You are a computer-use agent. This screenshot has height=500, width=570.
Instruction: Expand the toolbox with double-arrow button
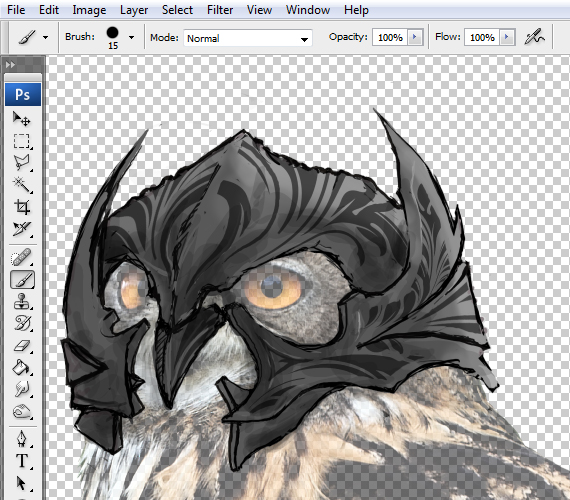coord(10,65)
